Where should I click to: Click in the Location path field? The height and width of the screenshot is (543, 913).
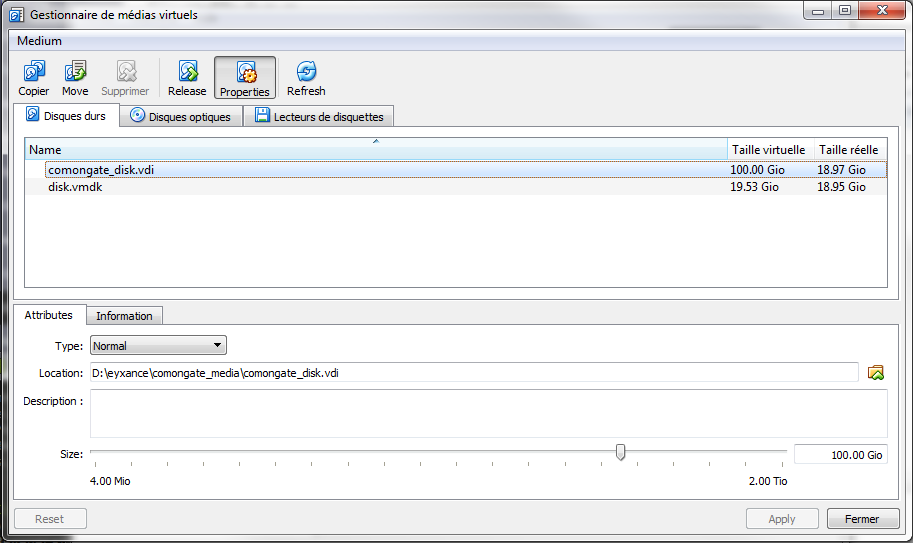coord(474,372)
